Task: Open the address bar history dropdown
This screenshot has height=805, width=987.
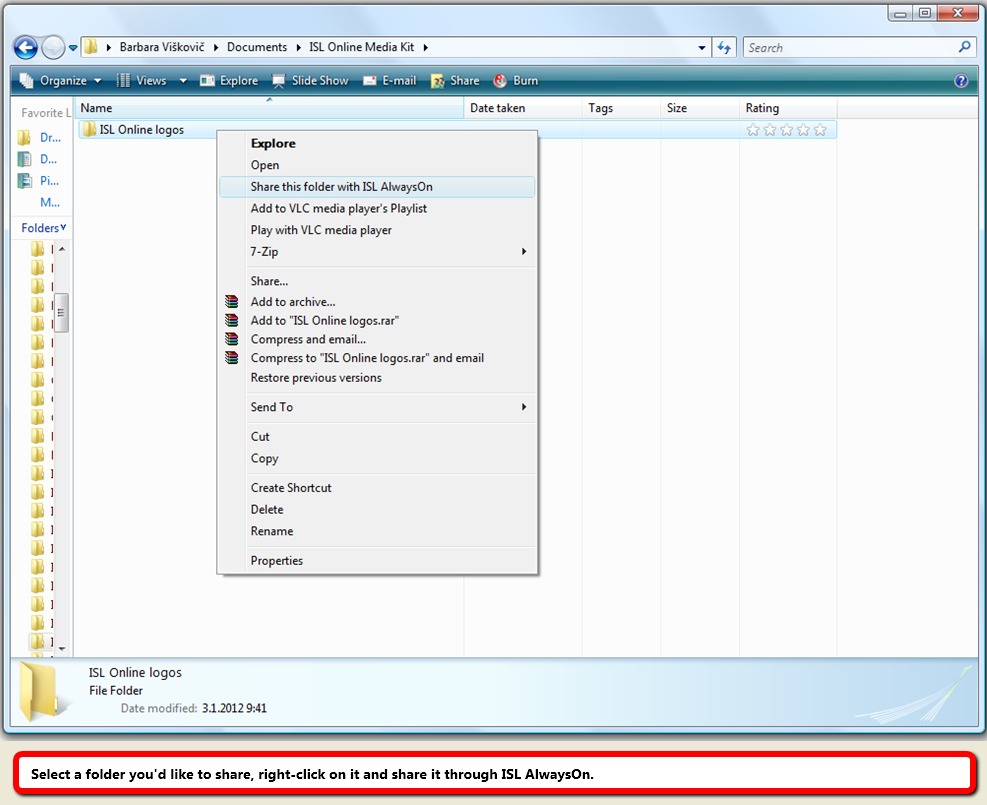Action: tap(702, 48)
